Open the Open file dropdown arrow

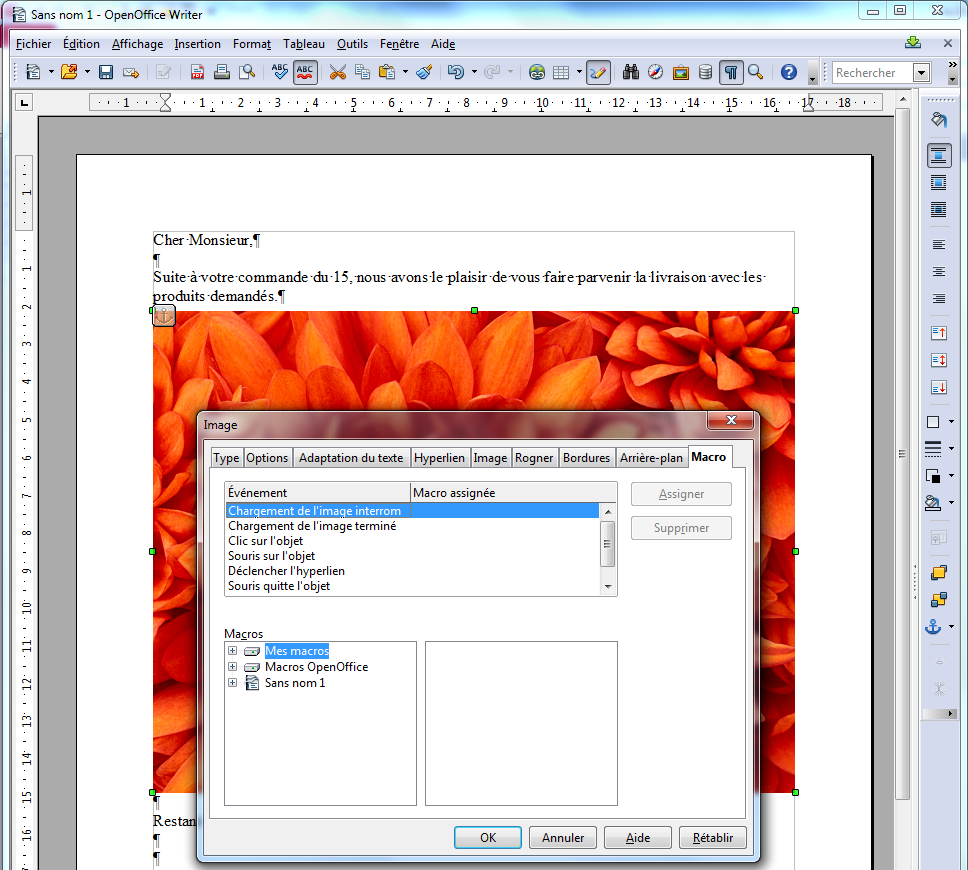87,72
